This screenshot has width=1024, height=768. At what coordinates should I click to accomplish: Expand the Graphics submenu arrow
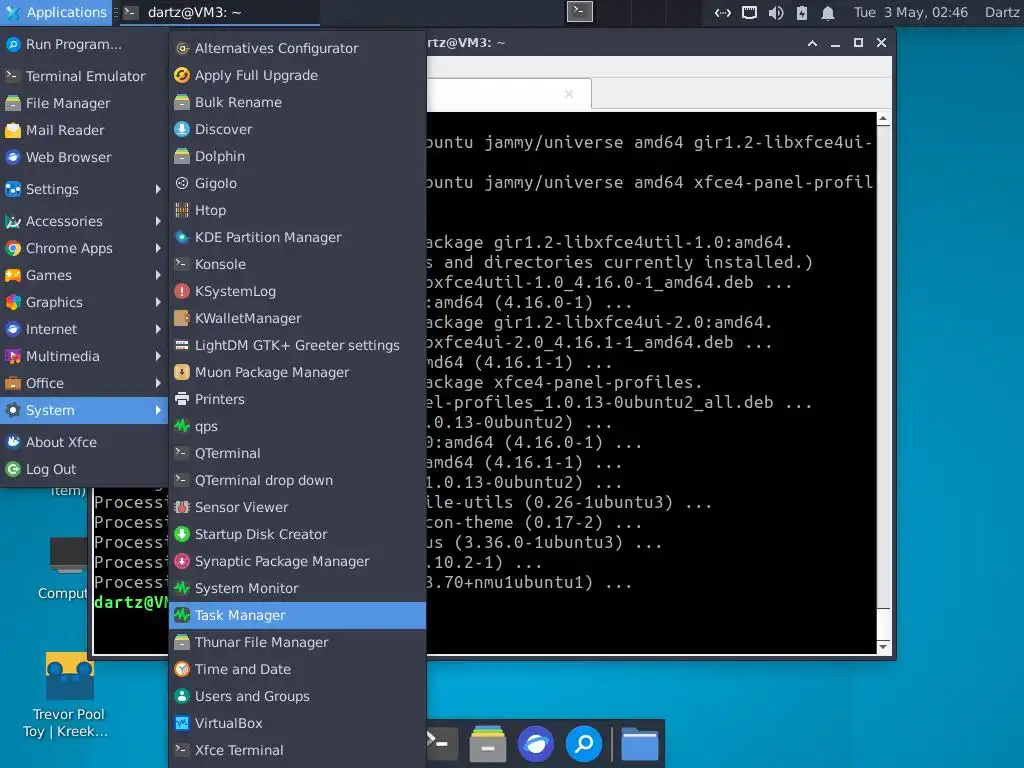click(x=158, y=302)
